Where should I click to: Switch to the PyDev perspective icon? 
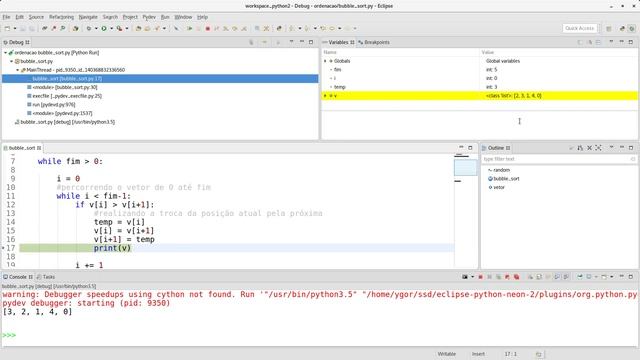click(622, 28)
